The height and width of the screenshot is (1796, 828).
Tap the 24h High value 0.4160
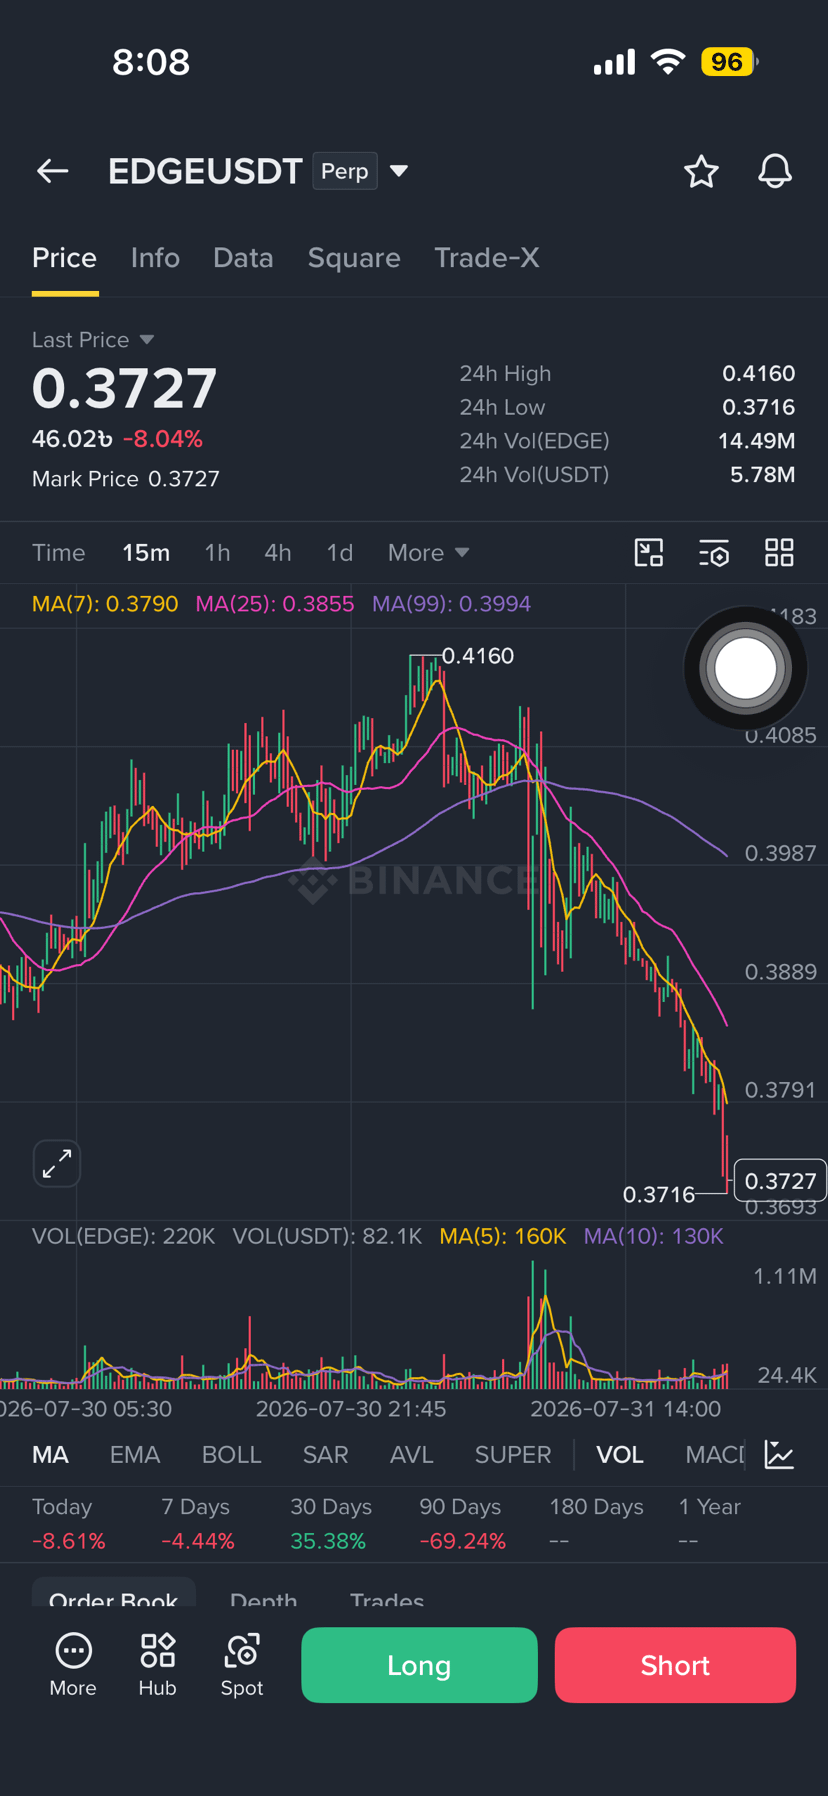pyautogui.click(x=759, y=374)
